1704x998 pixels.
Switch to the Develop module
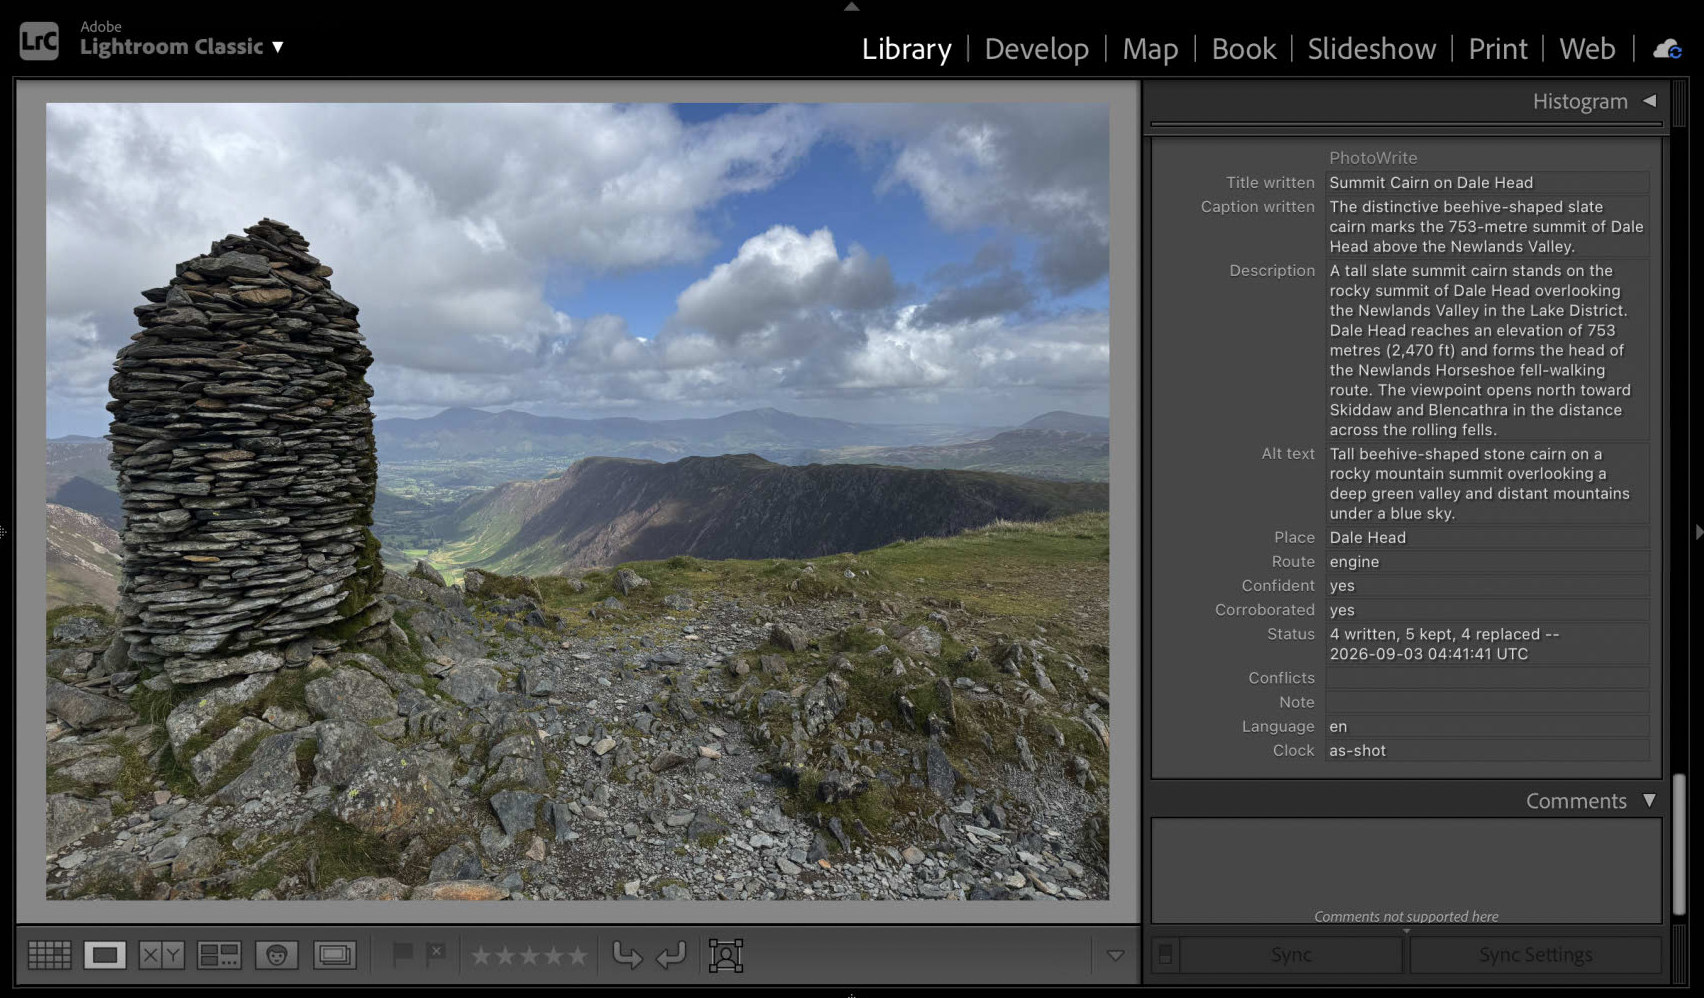(x=1036, y=49)
